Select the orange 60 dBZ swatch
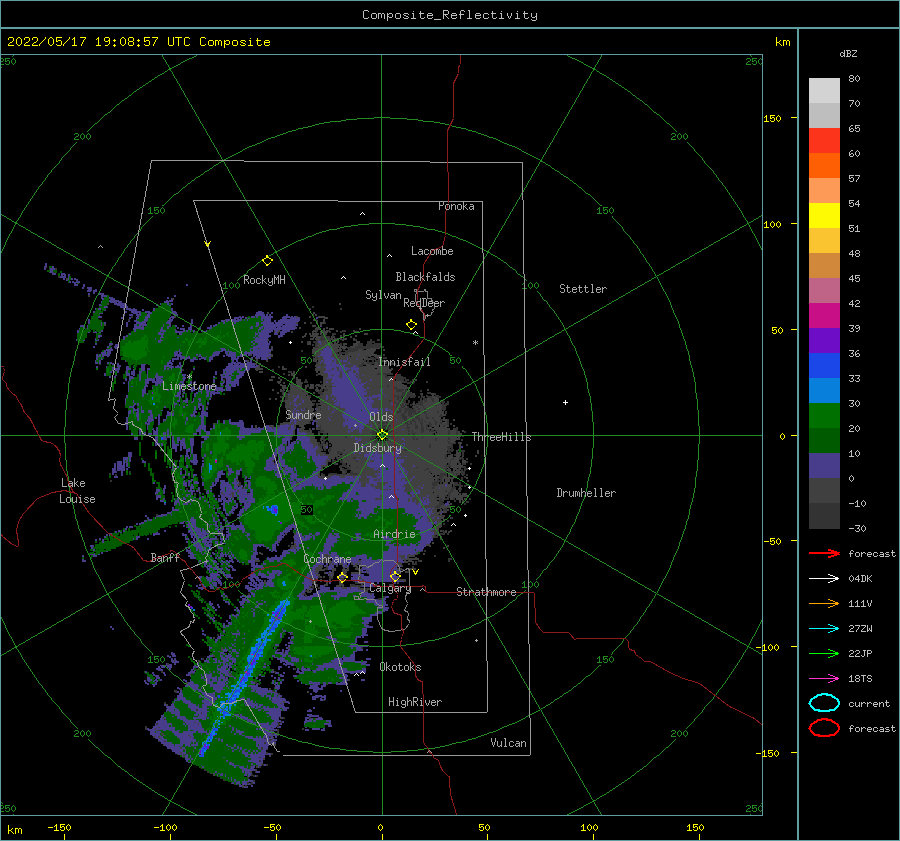The width and height of the screenshot is (900, 841). point(824,165)
